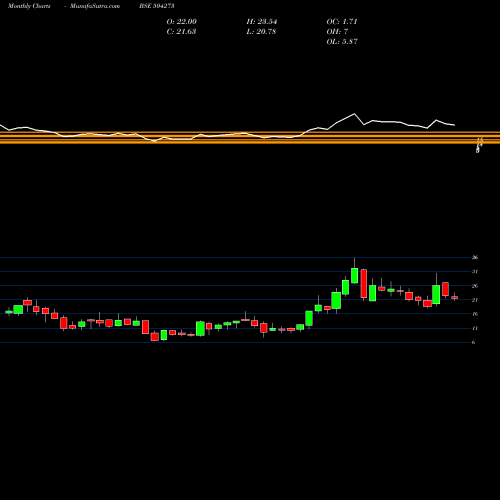Click the "Monthly Charts" title text

point(29,6)
